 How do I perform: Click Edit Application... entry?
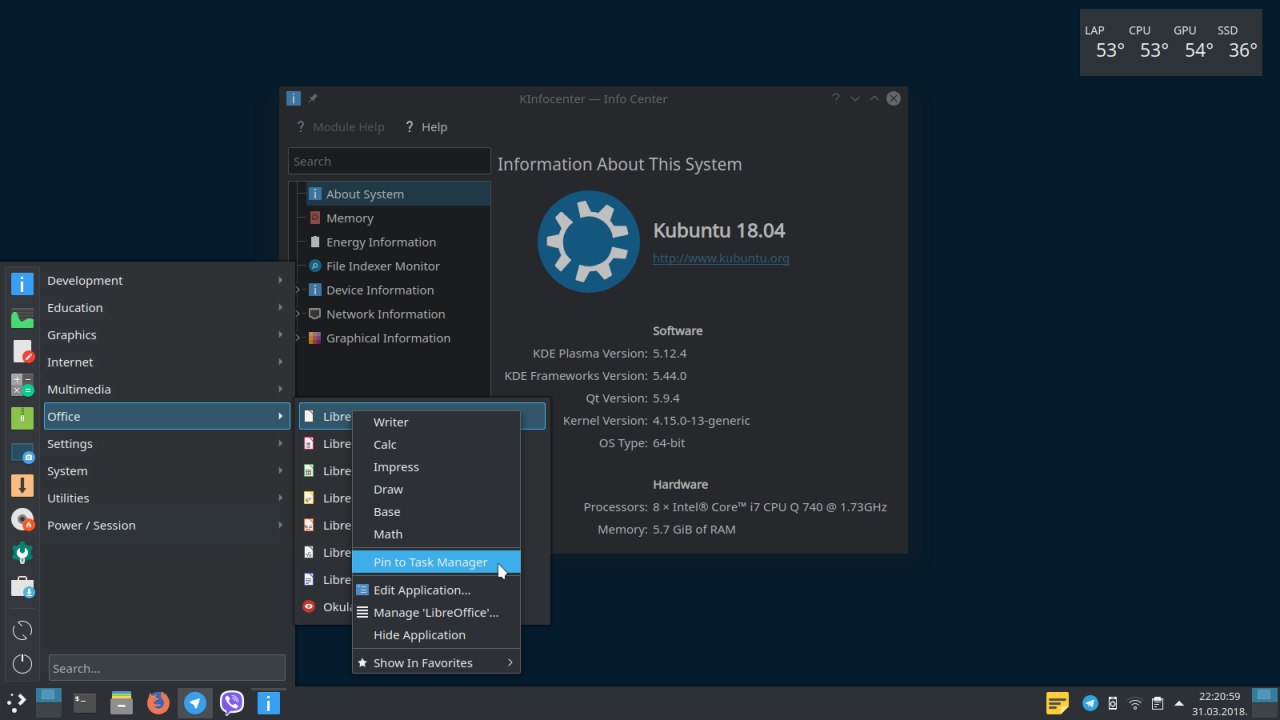[x=436, y=590]
